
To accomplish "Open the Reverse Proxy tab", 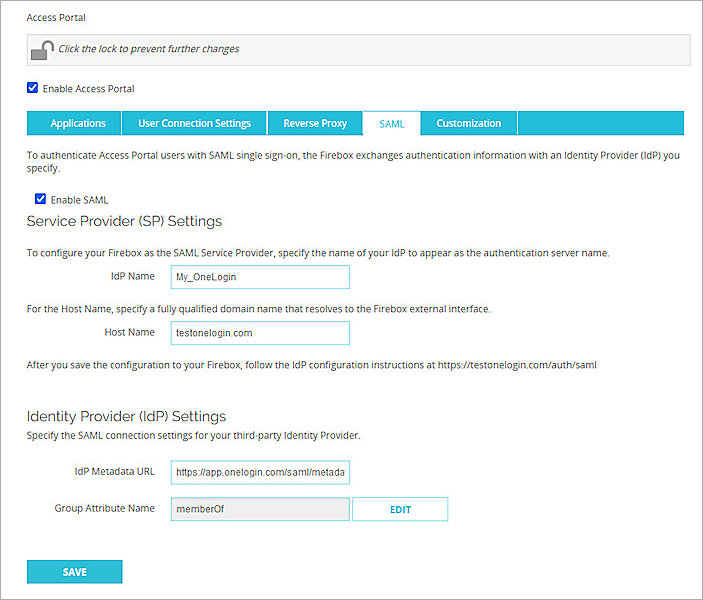I will pos(315,123).
